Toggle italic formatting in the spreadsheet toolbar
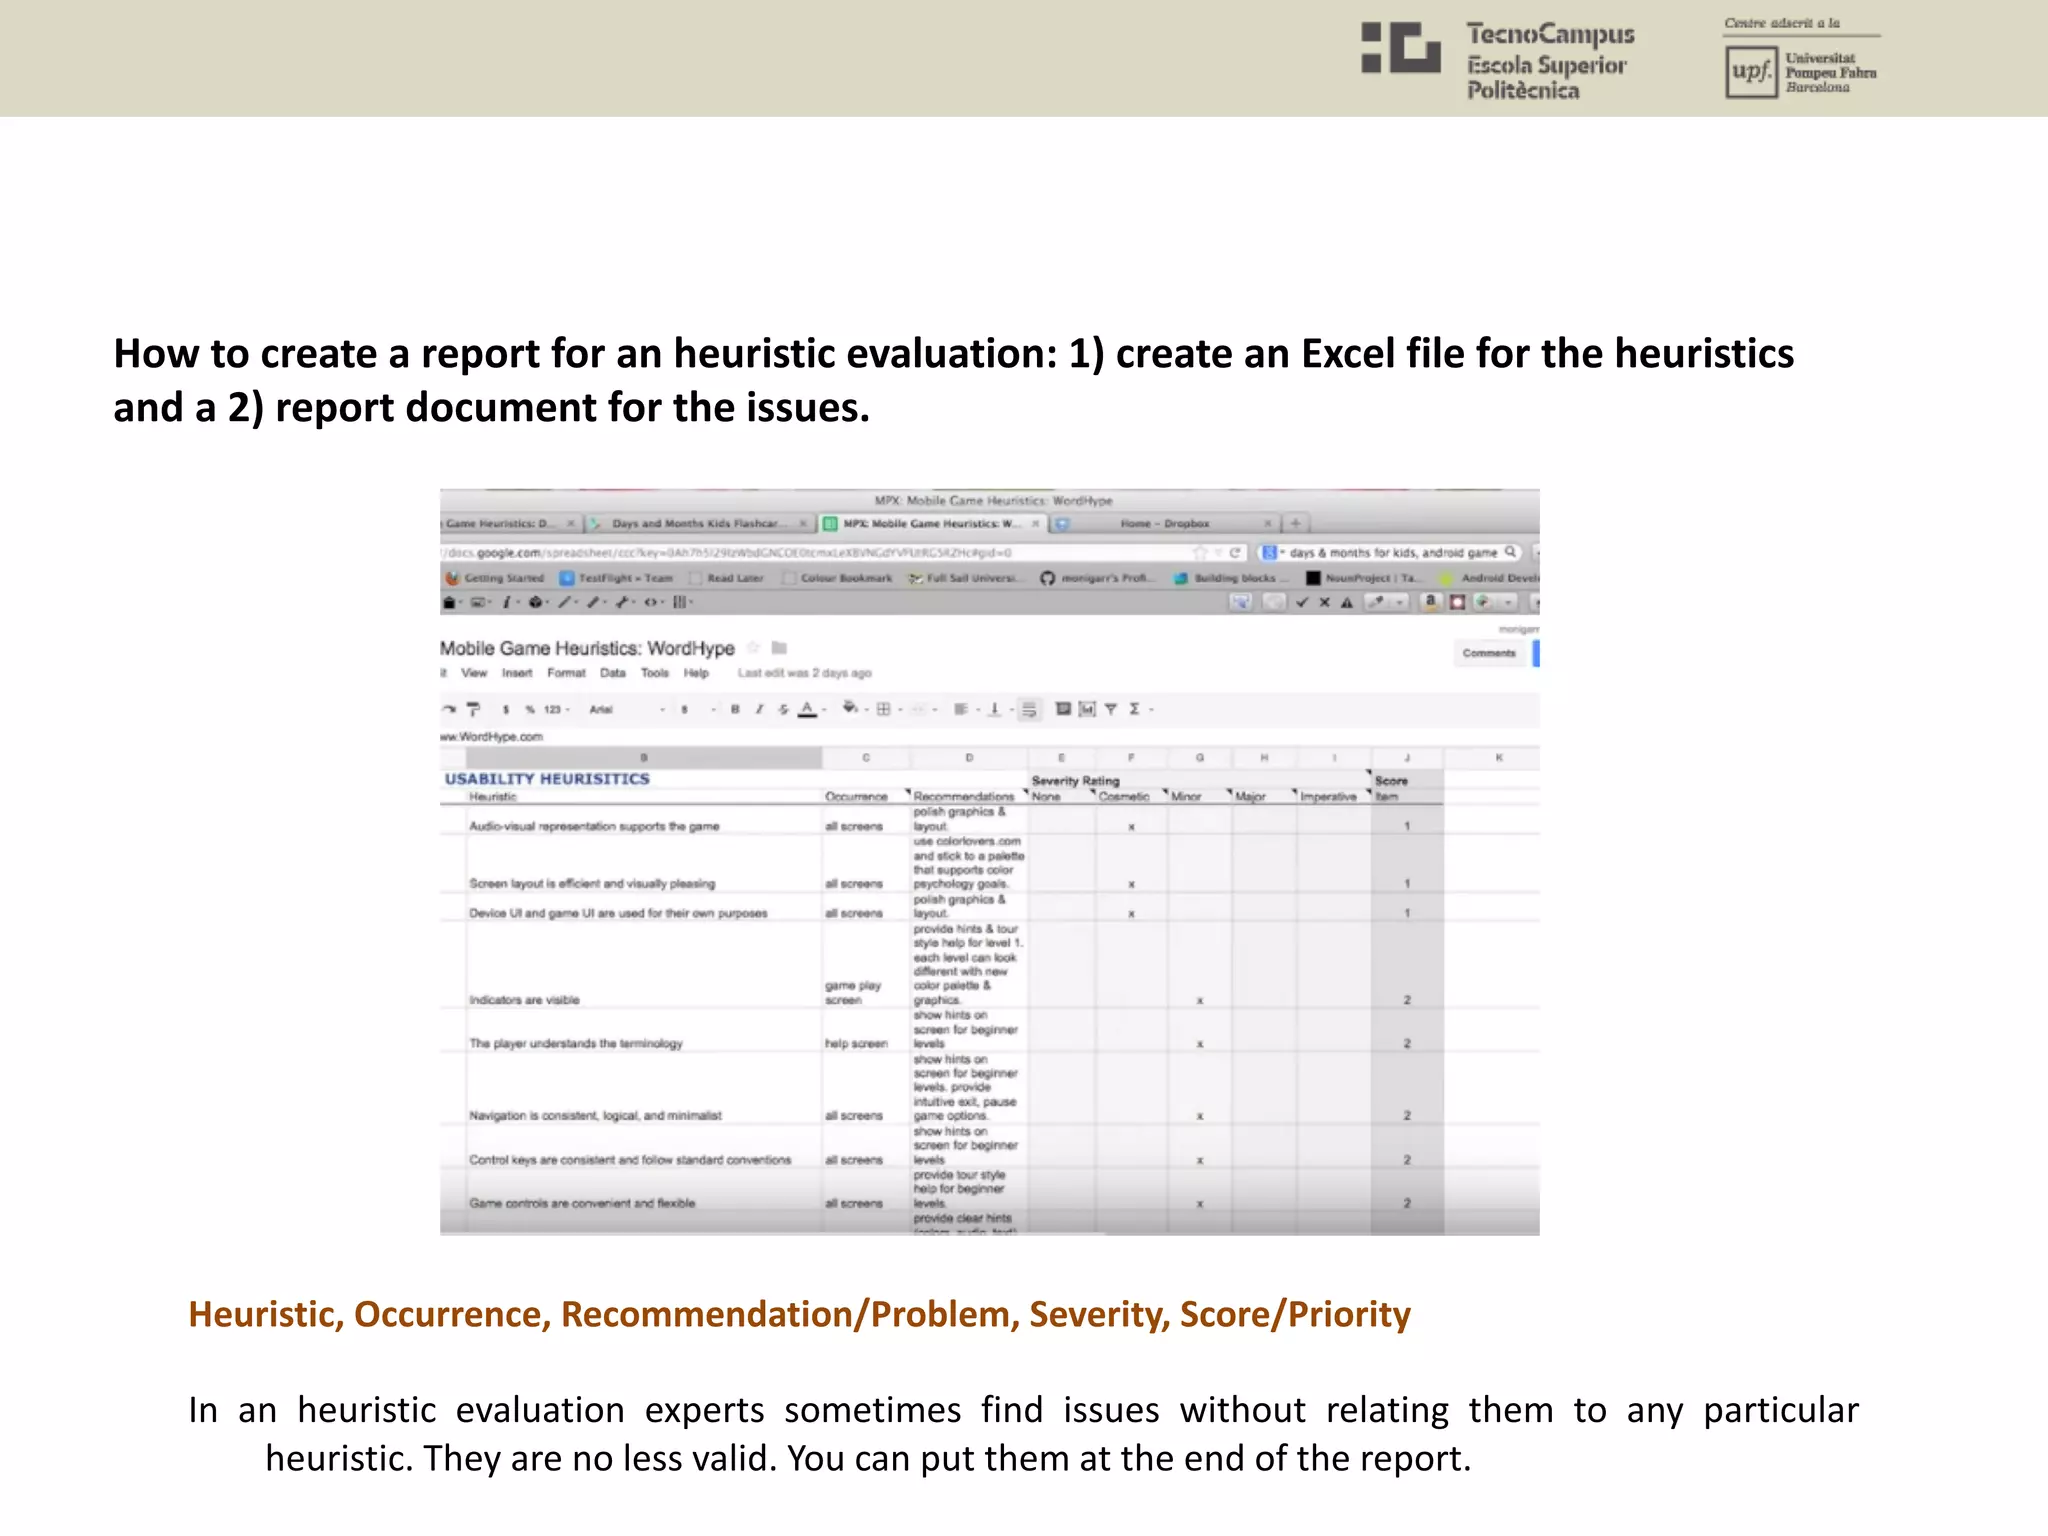2048x1536 pixels. click(759, 709)
